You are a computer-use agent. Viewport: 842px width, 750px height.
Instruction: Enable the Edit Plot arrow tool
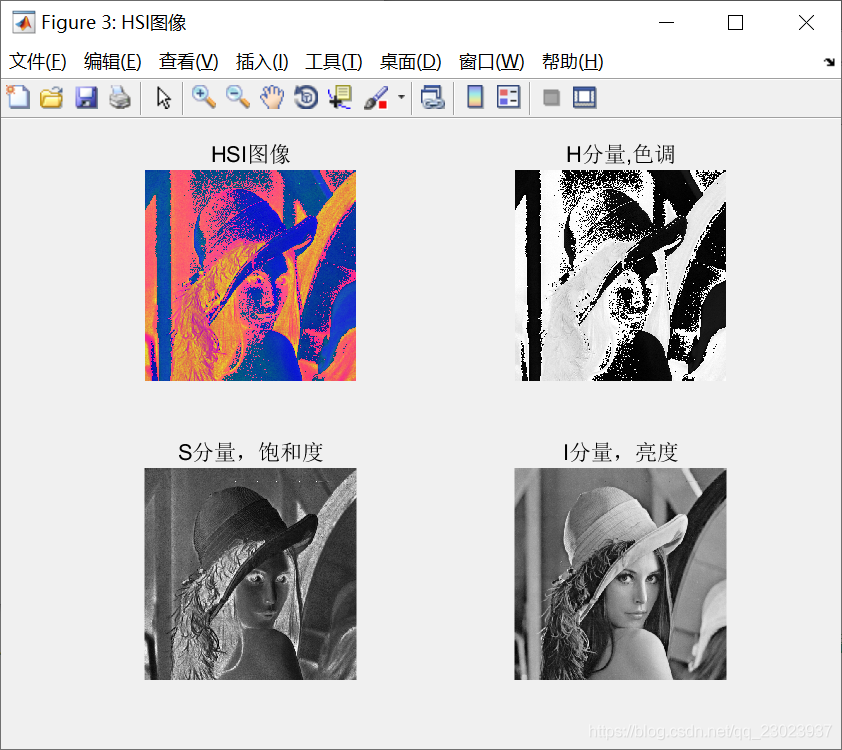click(163, 98)
